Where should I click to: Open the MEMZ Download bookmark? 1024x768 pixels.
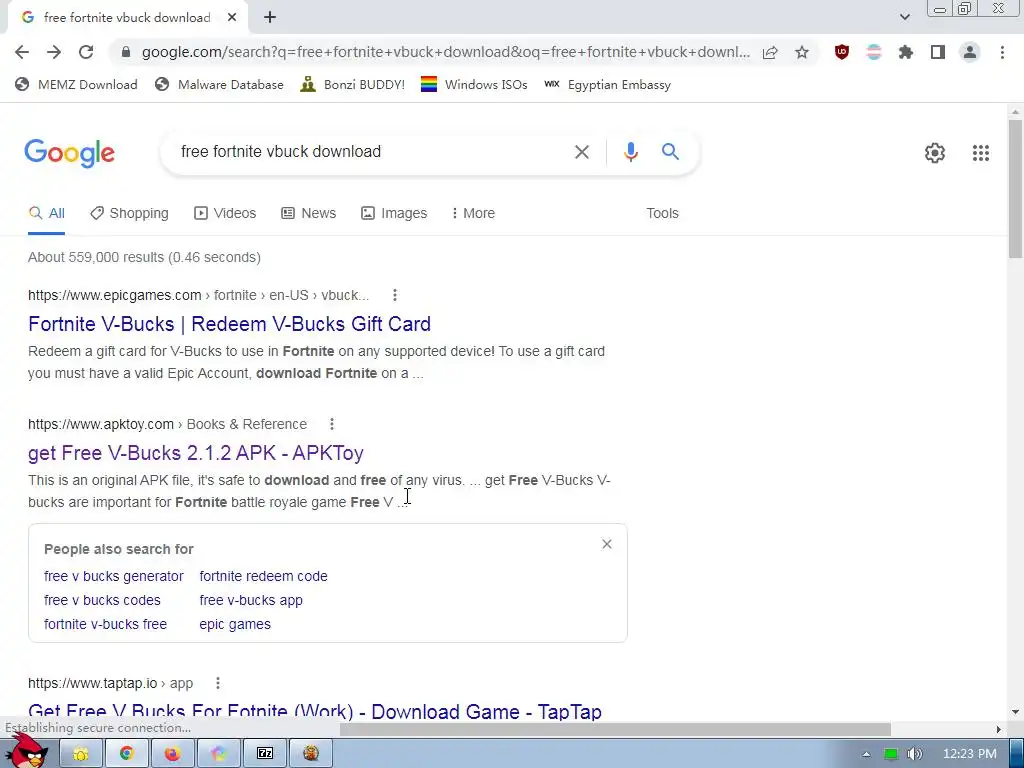coord(76,85)
